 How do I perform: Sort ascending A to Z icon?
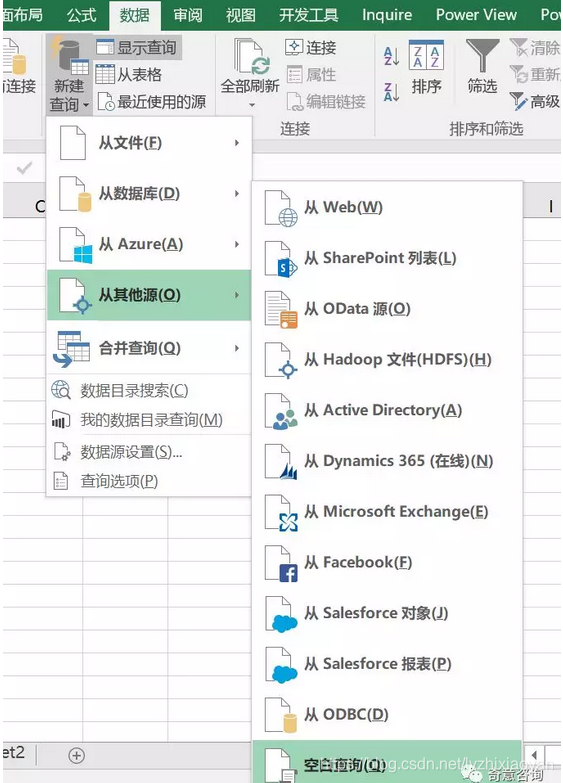[391, 56]
